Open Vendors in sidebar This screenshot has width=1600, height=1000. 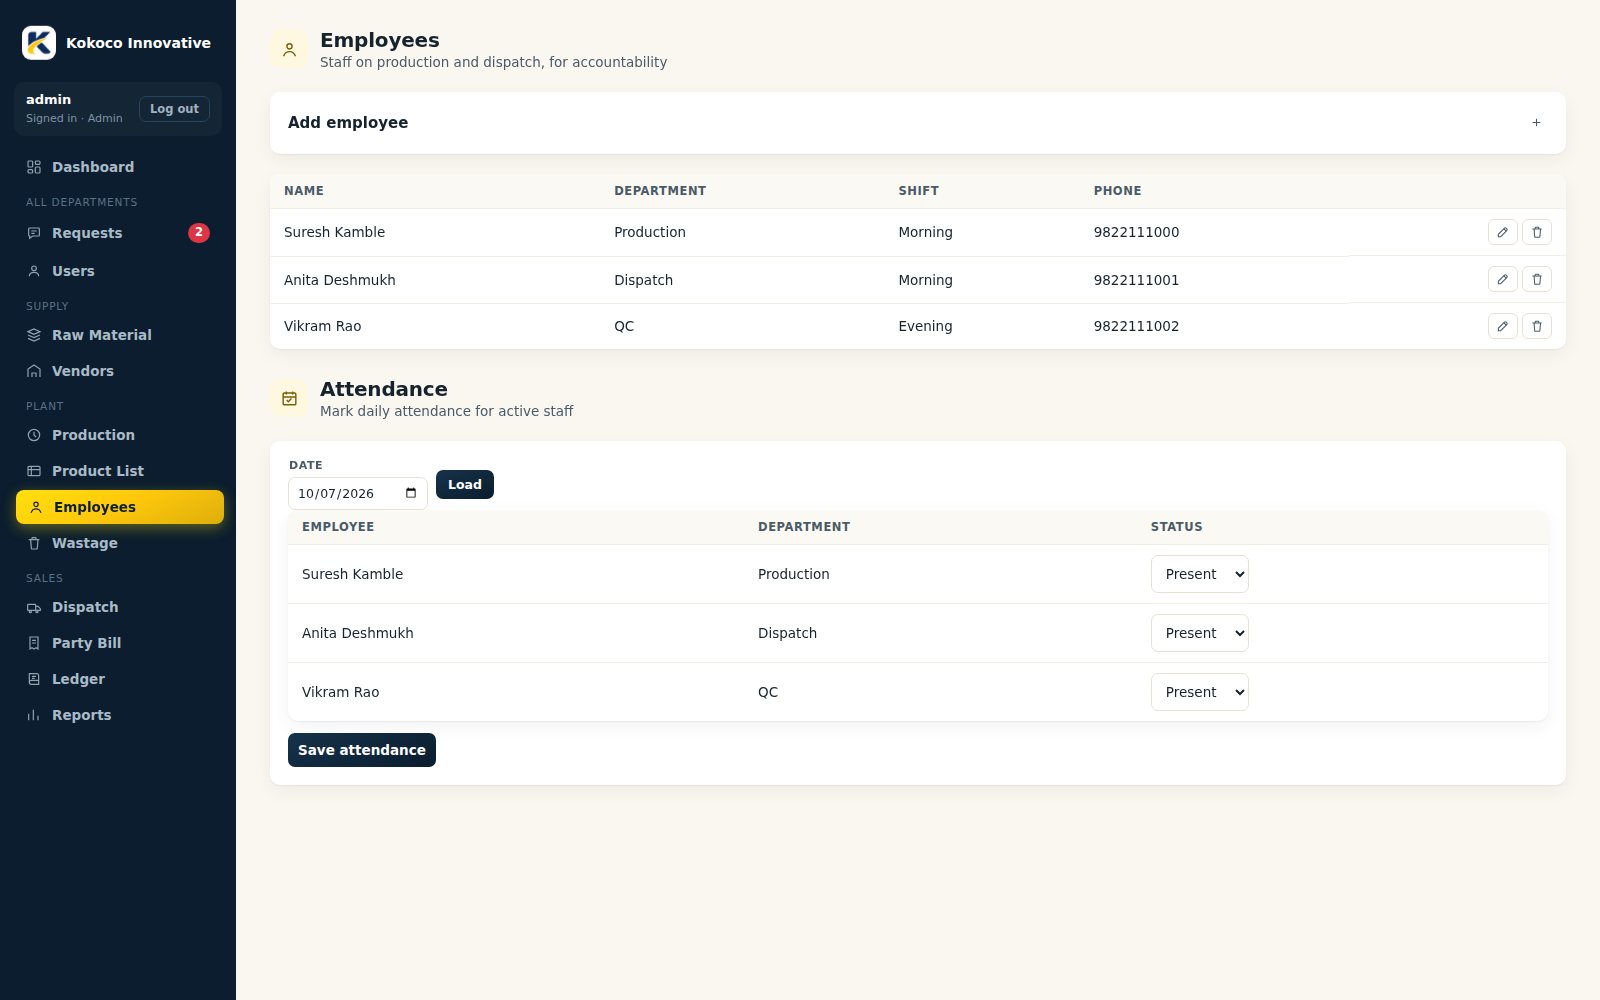pos(119,371)
